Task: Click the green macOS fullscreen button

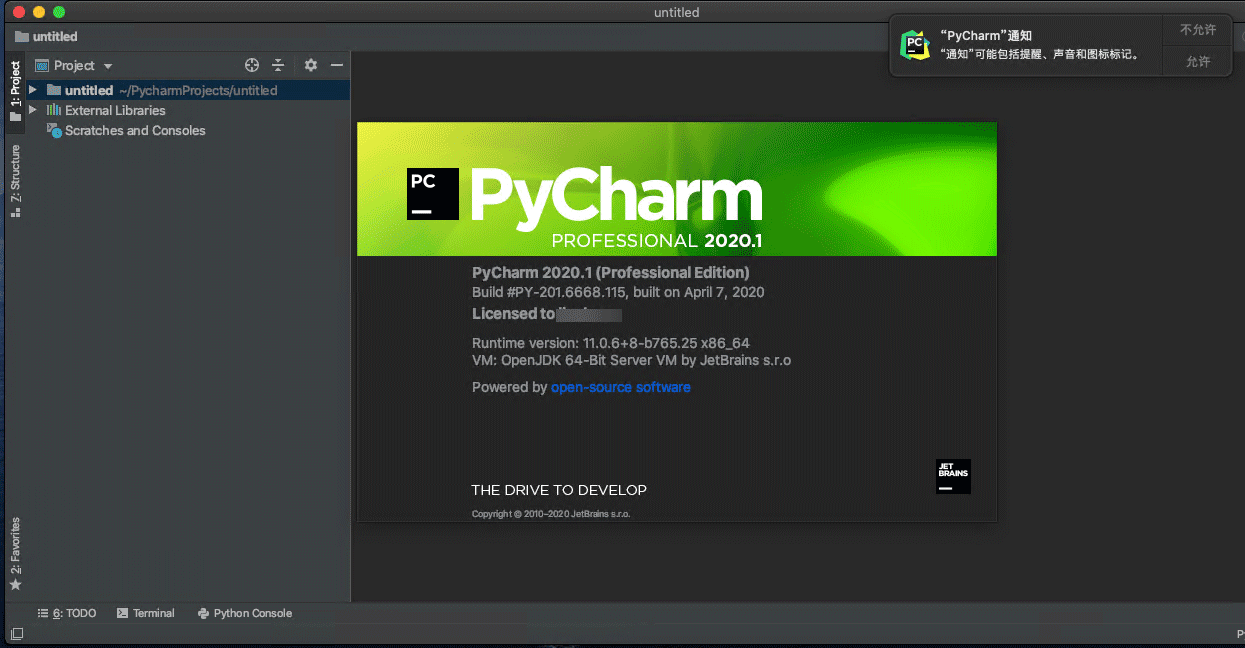Action: click(59, 12)
